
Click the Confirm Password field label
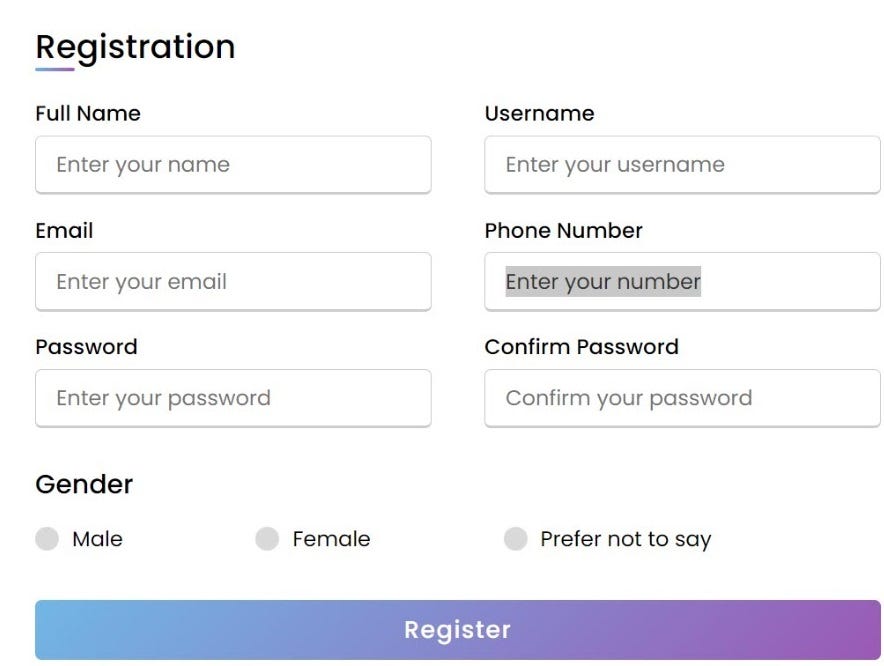coord(582,347)
